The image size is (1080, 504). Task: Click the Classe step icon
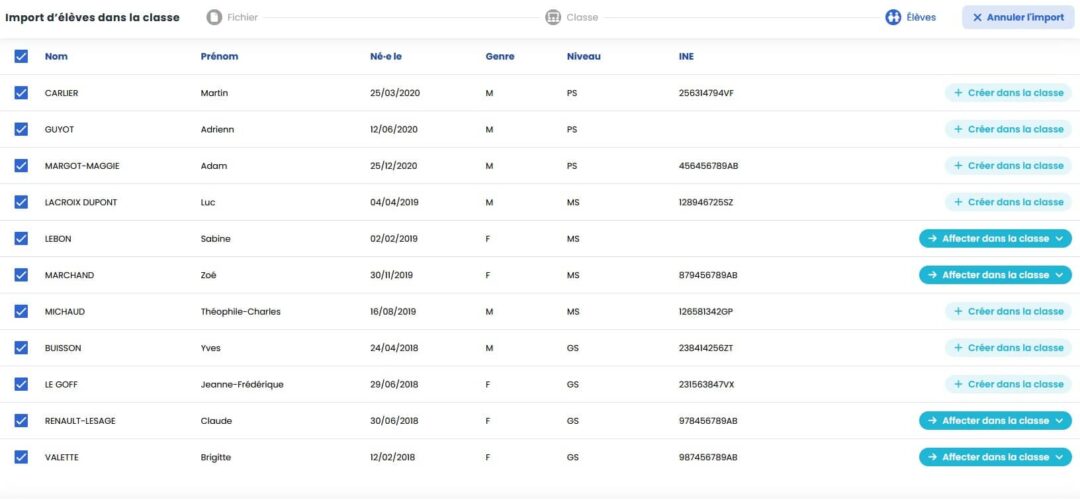[x=553, y=17]
